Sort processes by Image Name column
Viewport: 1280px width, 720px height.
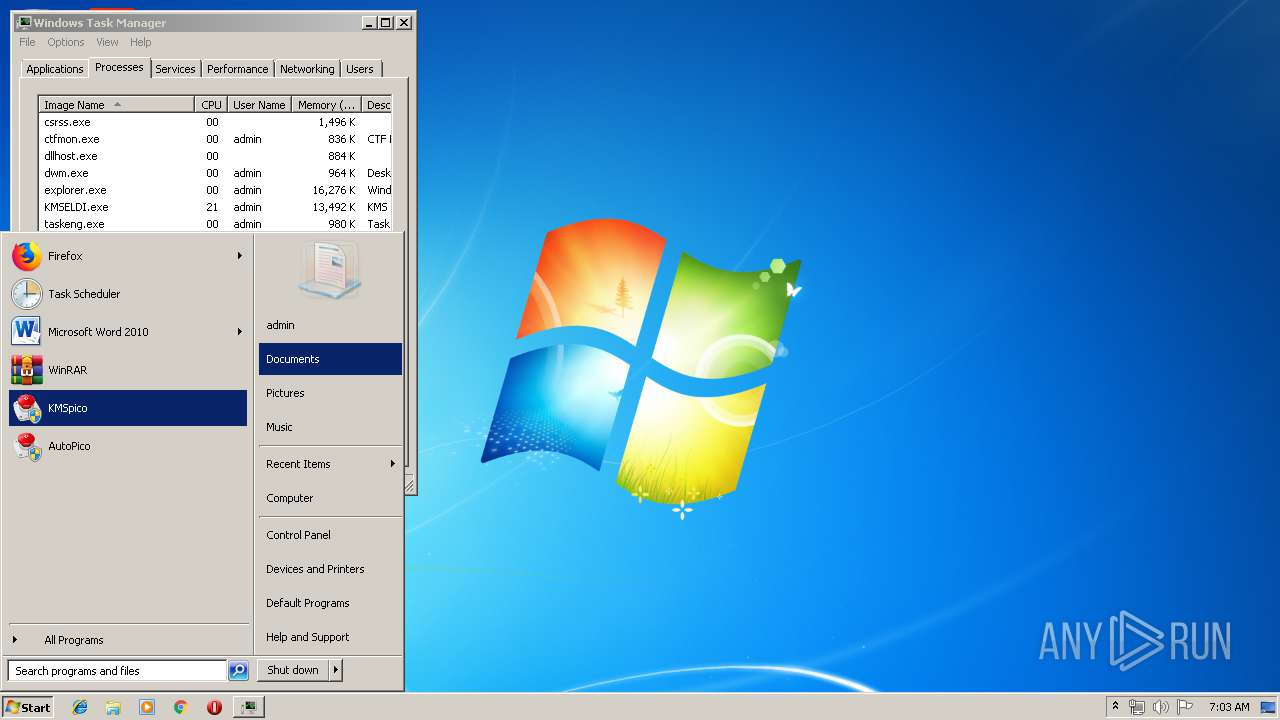(116, 105)
